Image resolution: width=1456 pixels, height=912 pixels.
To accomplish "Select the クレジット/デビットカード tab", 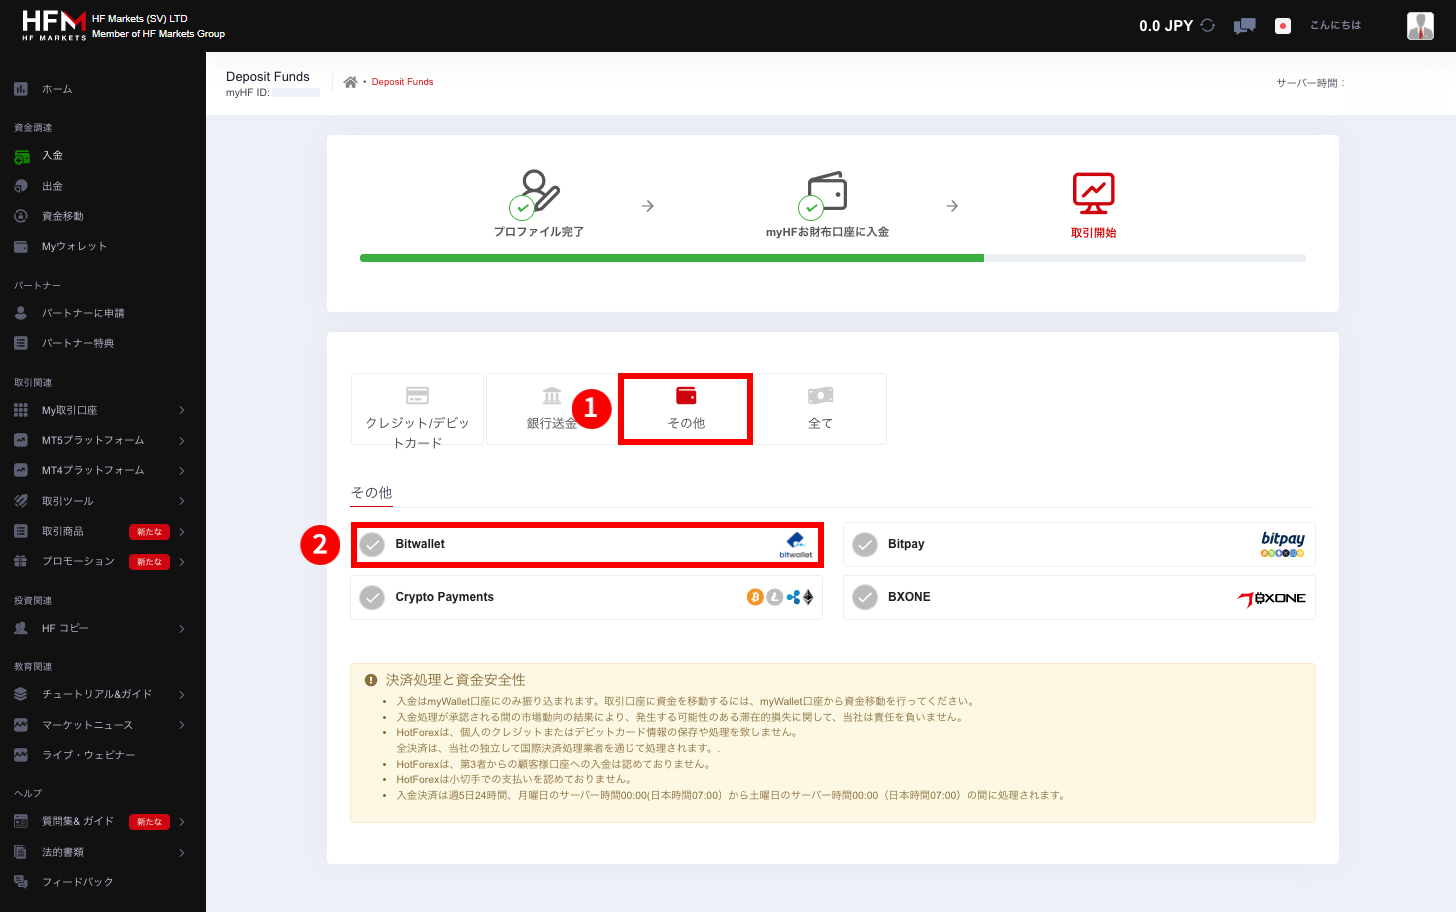I will tap(416, 409).
